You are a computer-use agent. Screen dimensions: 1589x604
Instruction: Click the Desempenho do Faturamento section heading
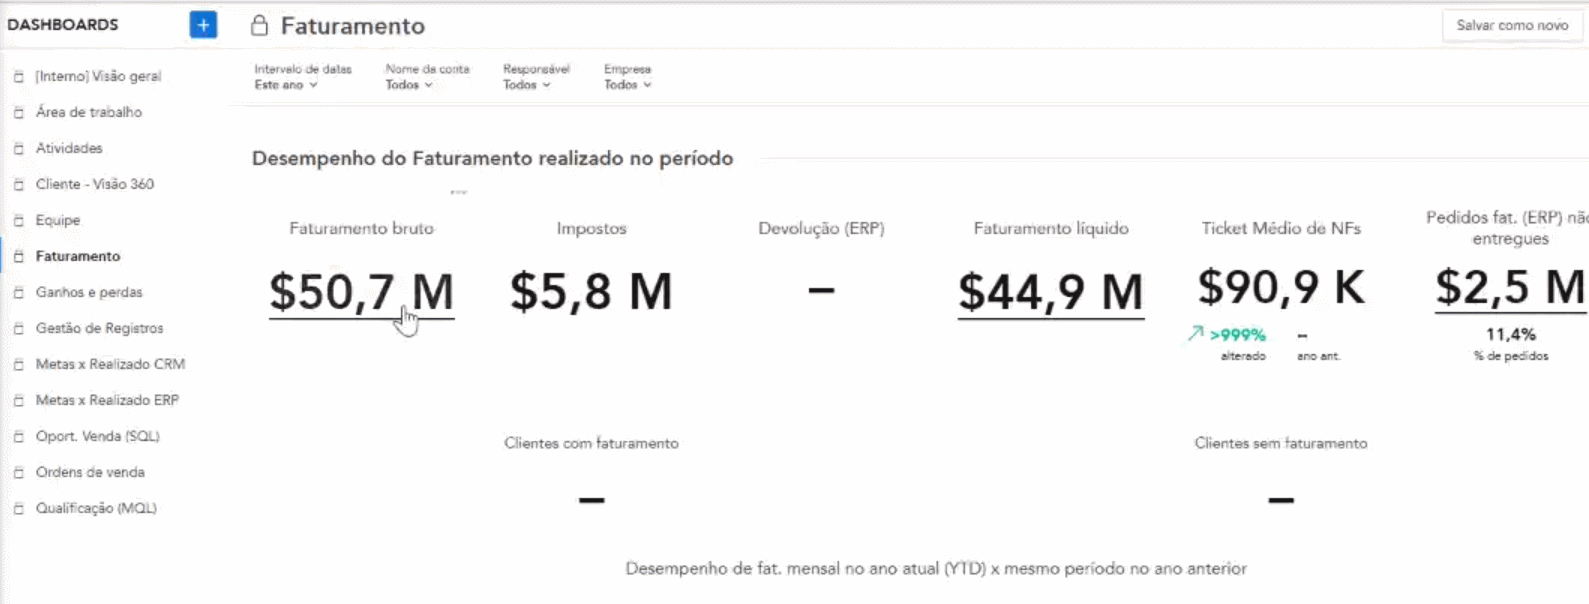[492, 158]
